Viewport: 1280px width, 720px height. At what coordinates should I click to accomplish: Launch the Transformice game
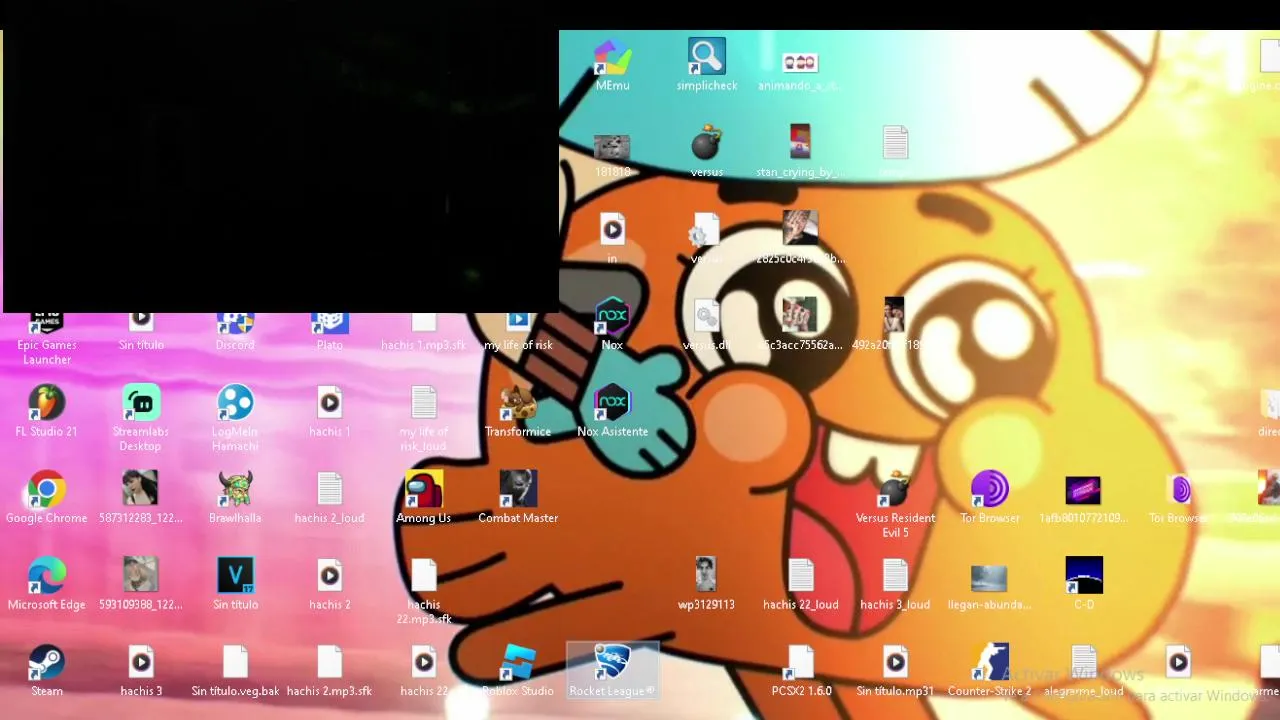(x=518, y=411)
